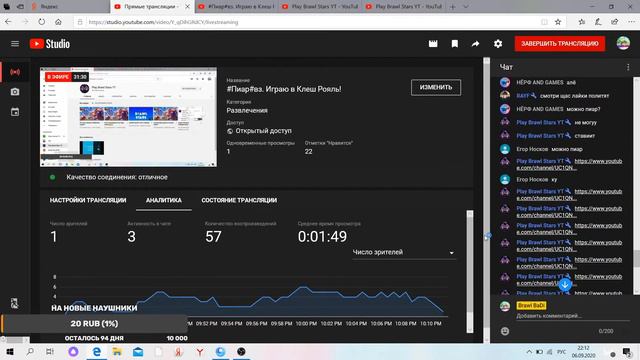Image resolution: width=640 pixels, height=360 pixels.
Task: Open the feedback icon at sidebar bottom
Action: [x=15, y=303]
